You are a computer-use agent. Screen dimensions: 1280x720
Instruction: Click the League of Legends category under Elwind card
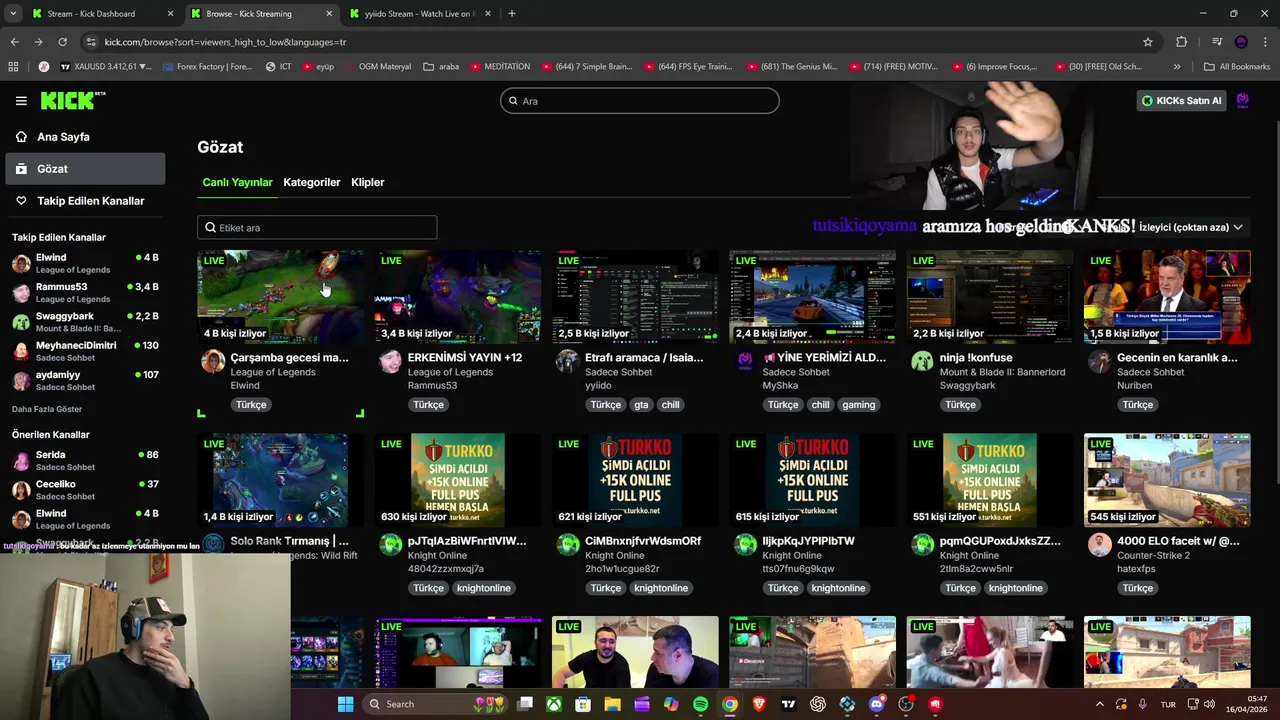(x=273, y=372)
